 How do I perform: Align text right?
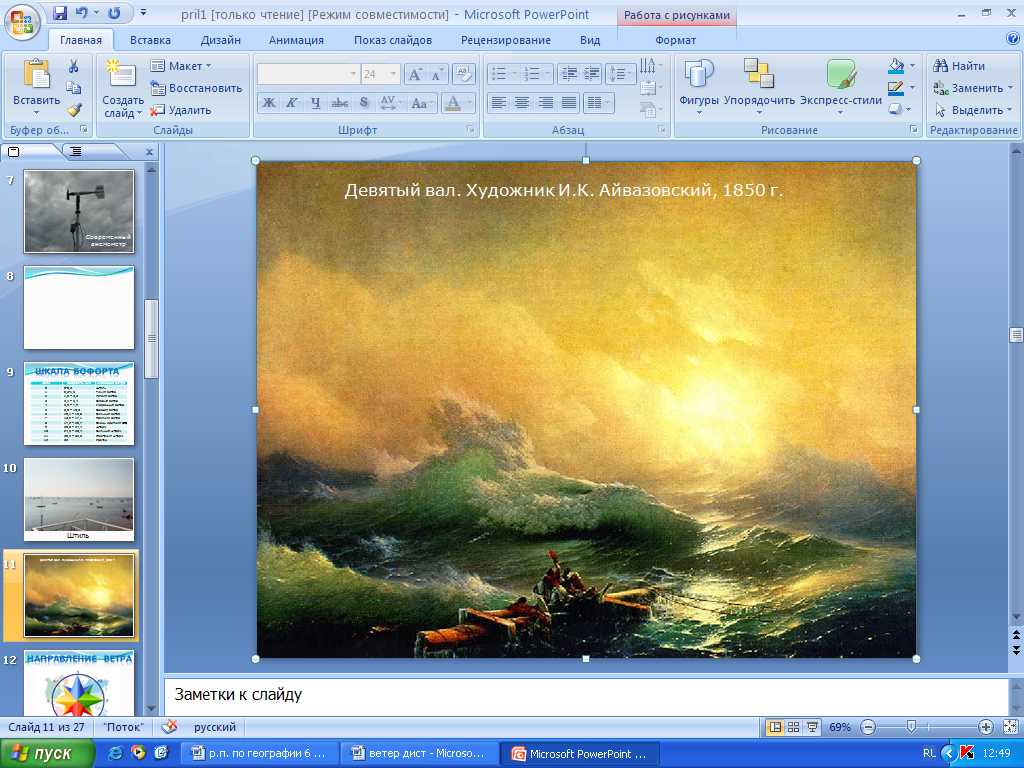546,103
